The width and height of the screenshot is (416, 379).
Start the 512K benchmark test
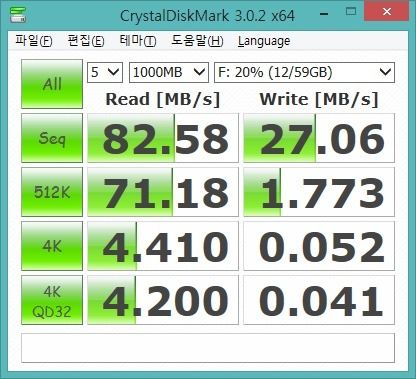point(52,192)
